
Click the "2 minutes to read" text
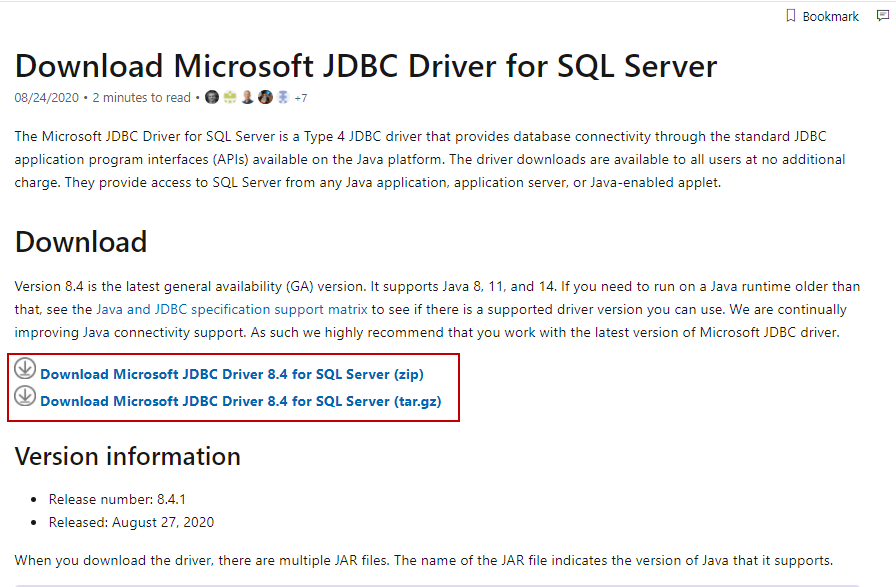[x=141, y=98]
